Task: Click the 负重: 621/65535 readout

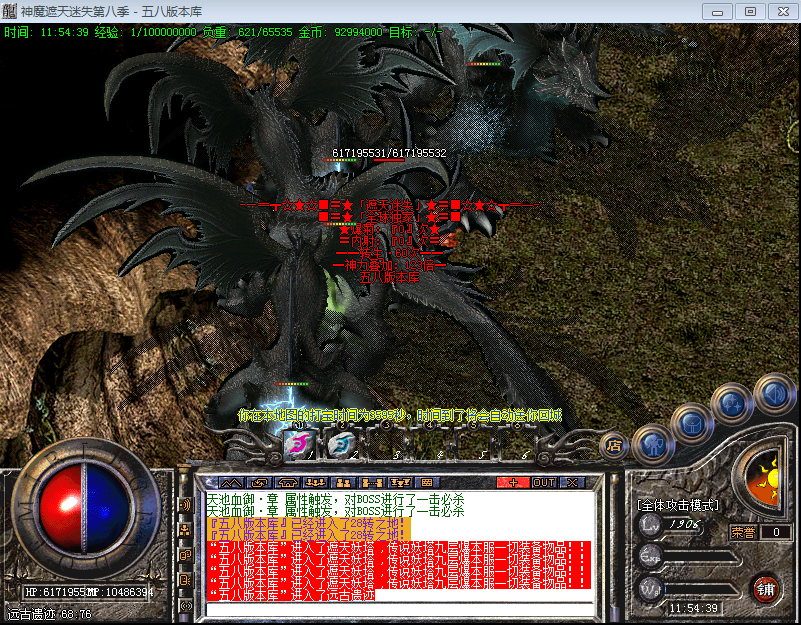Action: 247,32
